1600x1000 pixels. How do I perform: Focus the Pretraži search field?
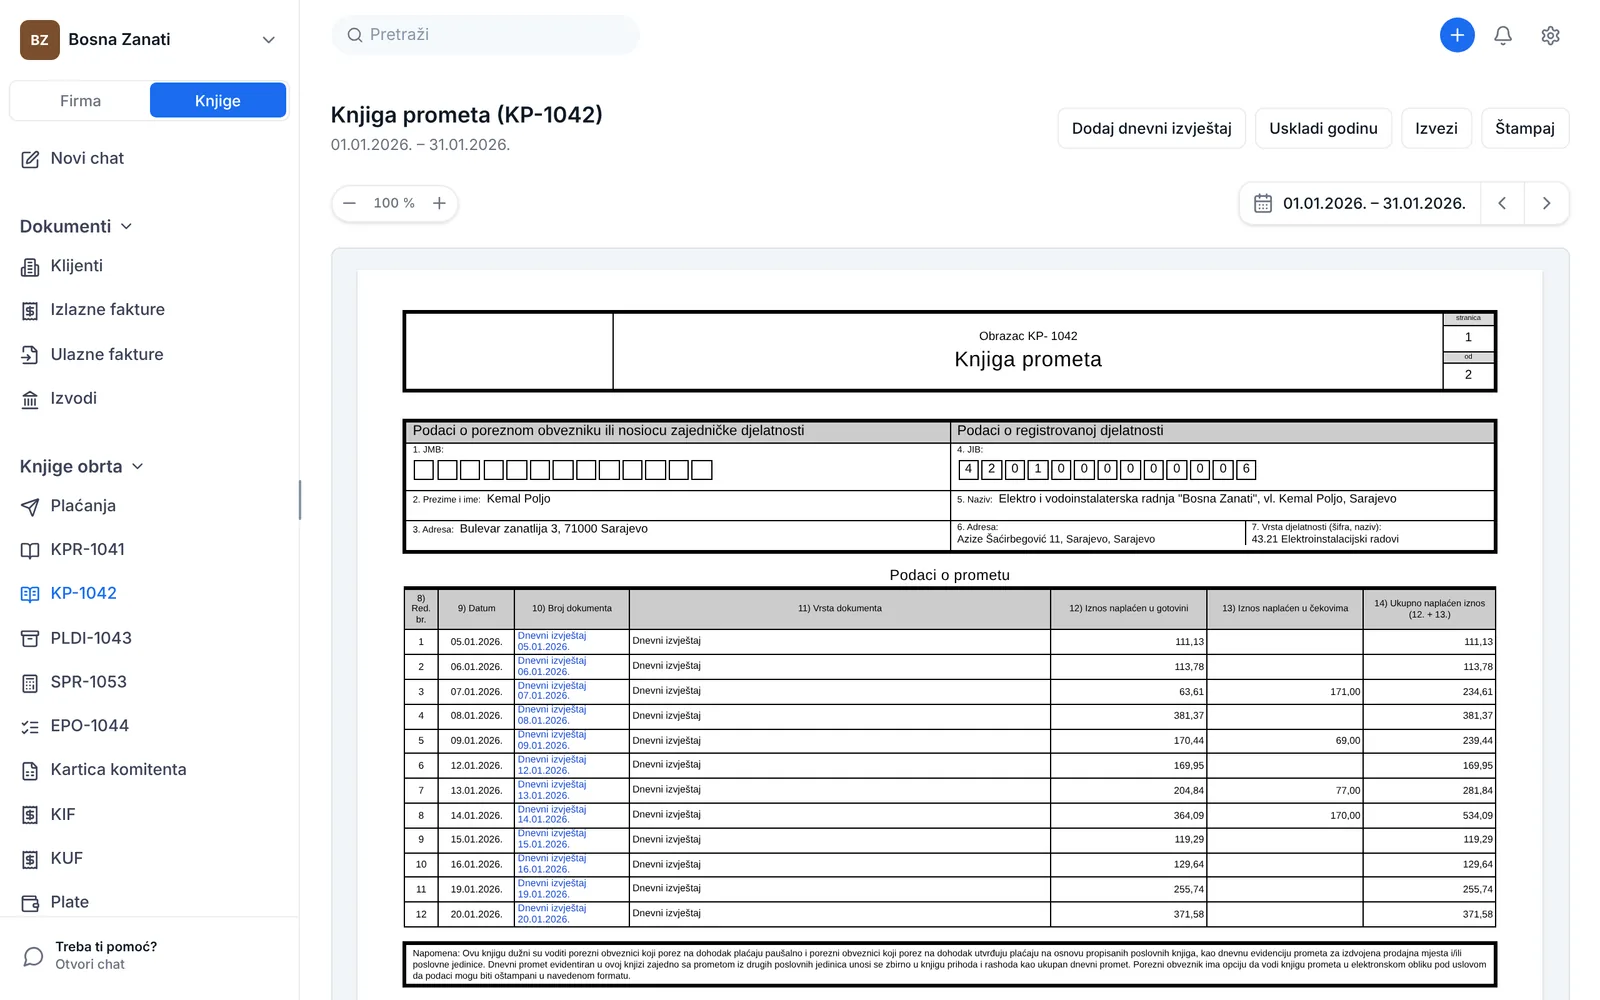[486, 35]
